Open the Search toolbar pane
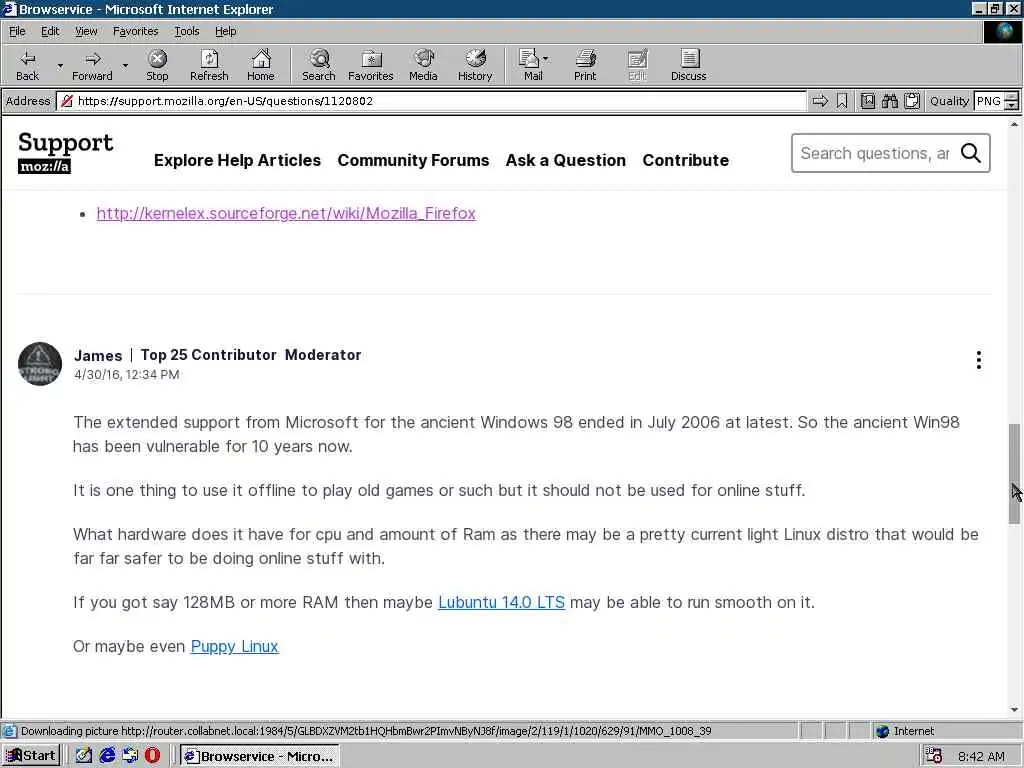The width and height of the screenshot is (1024, 768). point(319,65)
